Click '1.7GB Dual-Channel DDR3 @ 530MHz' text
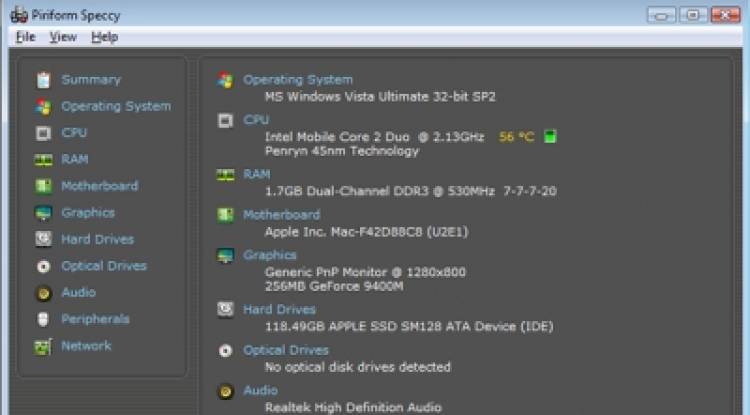 pos(380,191)
